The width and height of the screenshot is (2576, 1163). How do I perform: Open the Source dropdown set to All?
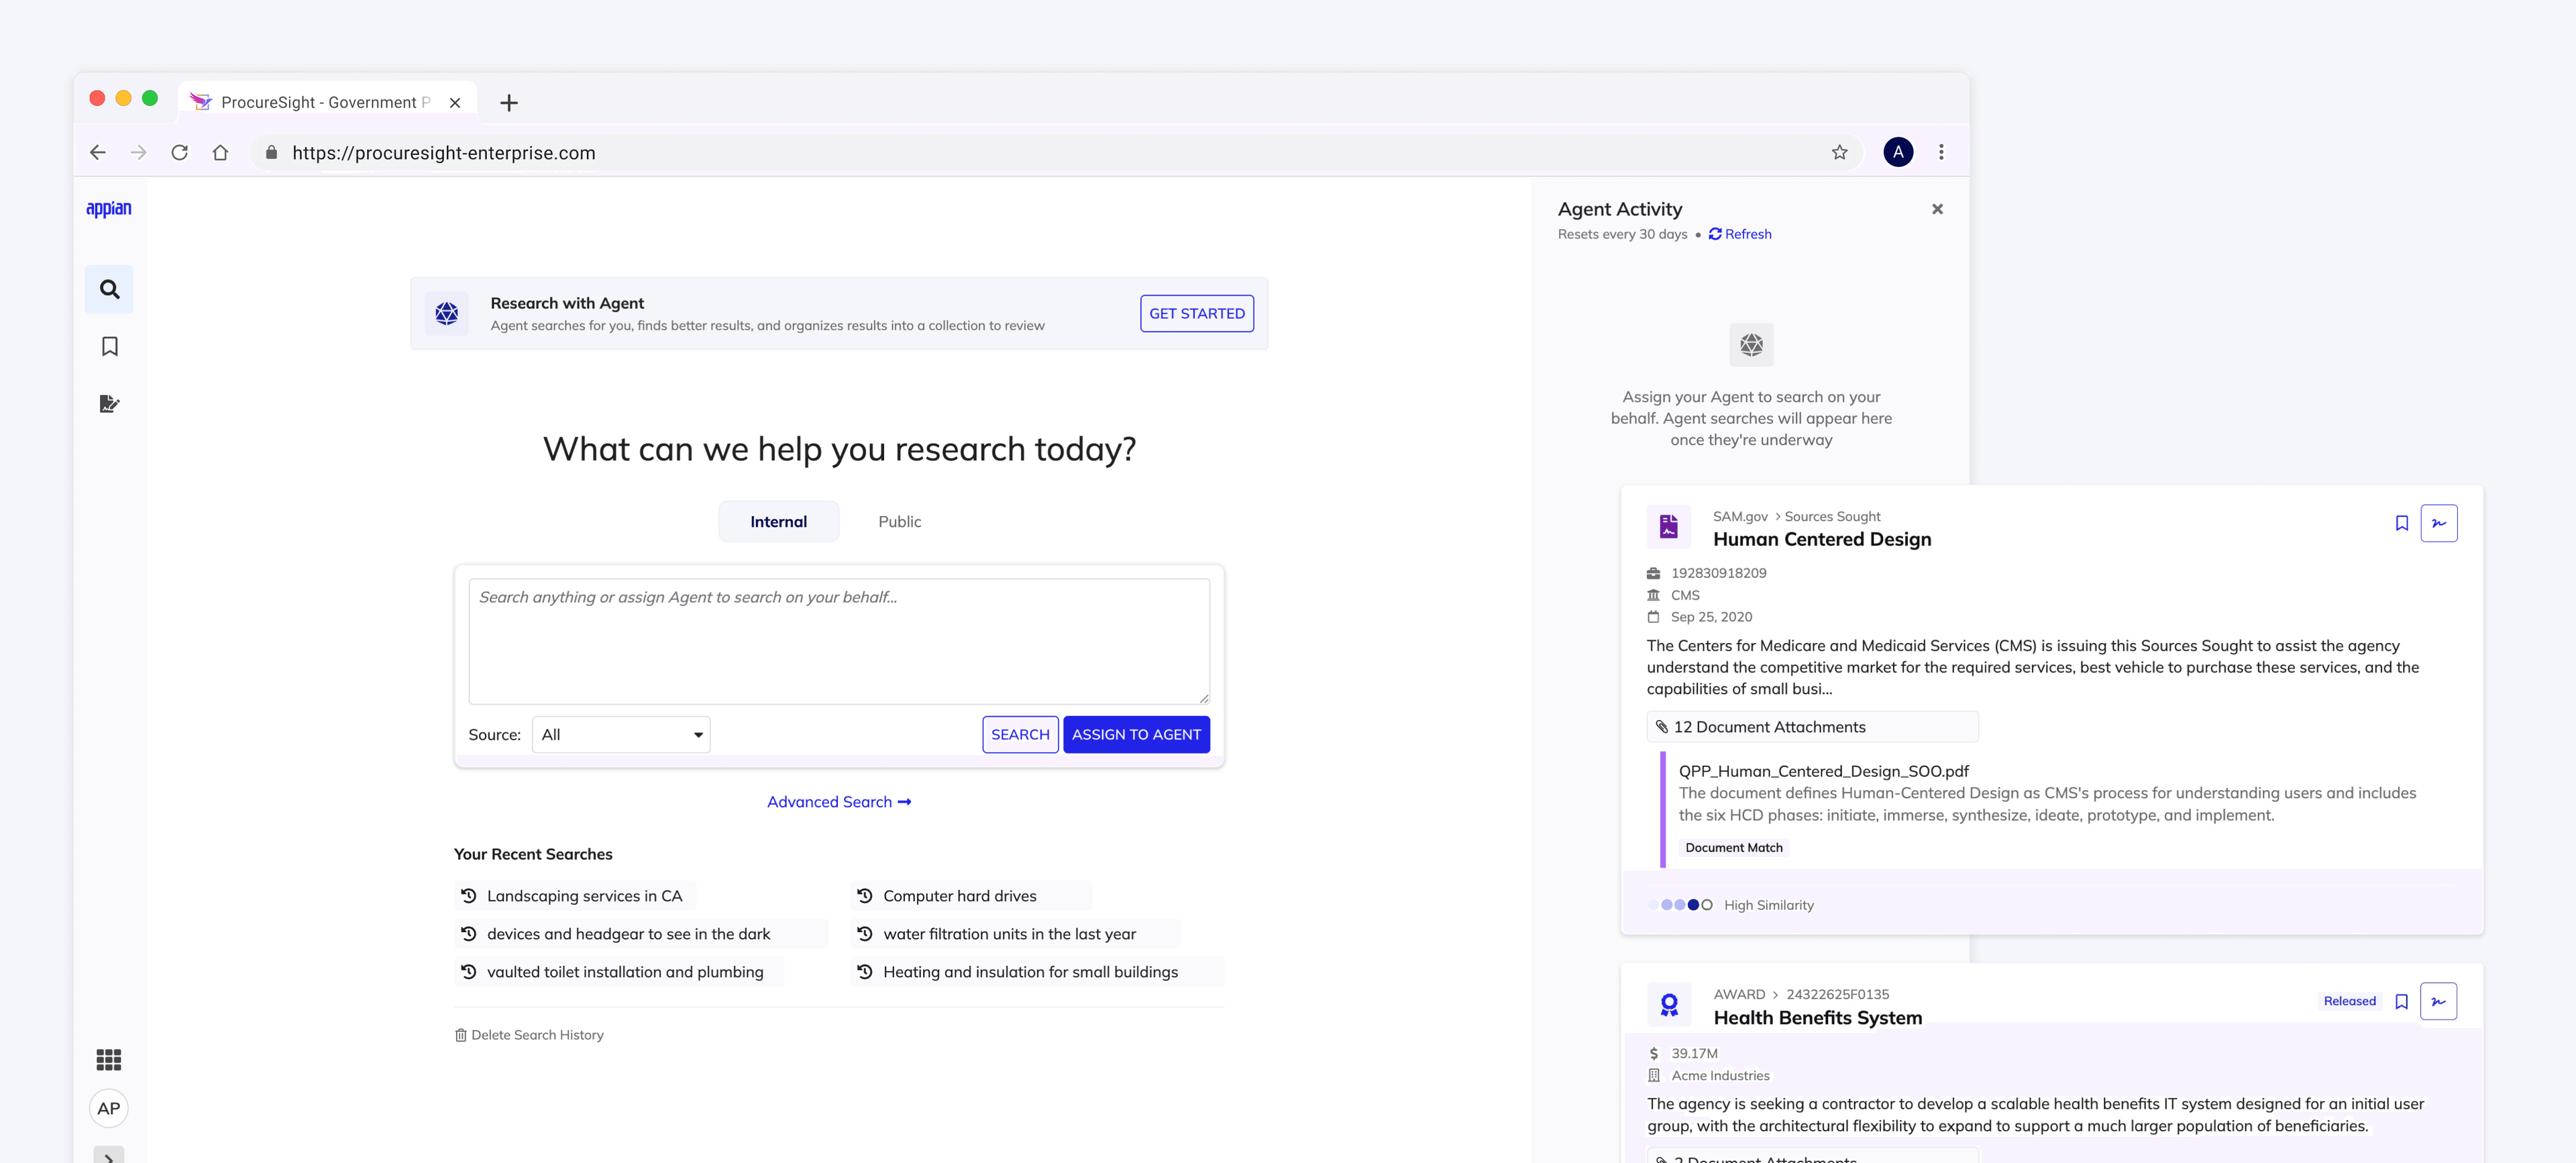pyautogui.click(x=620, y=734)
